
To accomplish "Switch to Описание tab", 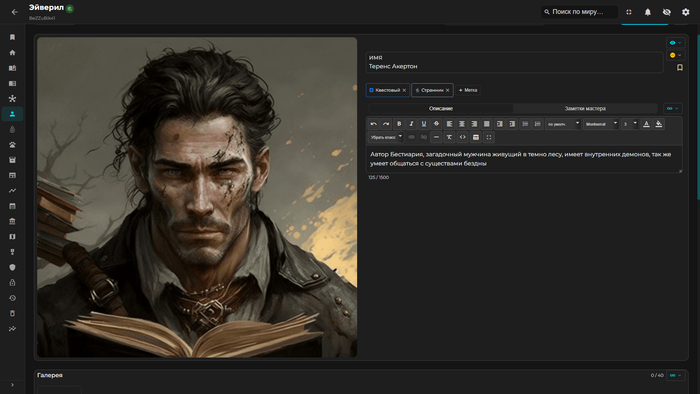I will pyautogui.click(x=441, y=108).
